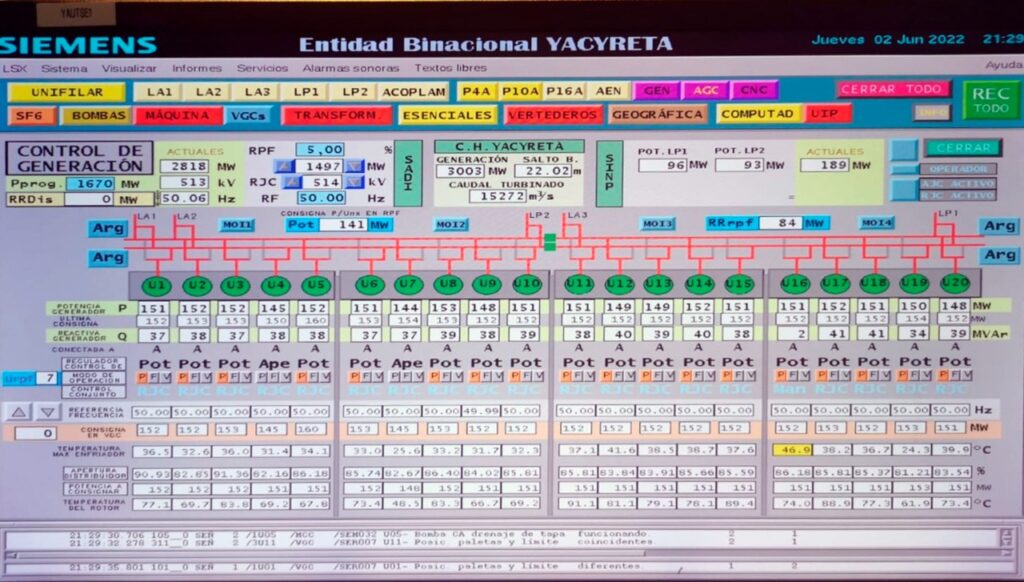Toggle P mode box under U6
The height and width of the screenshot is (582, 1024).
(354, 377)
